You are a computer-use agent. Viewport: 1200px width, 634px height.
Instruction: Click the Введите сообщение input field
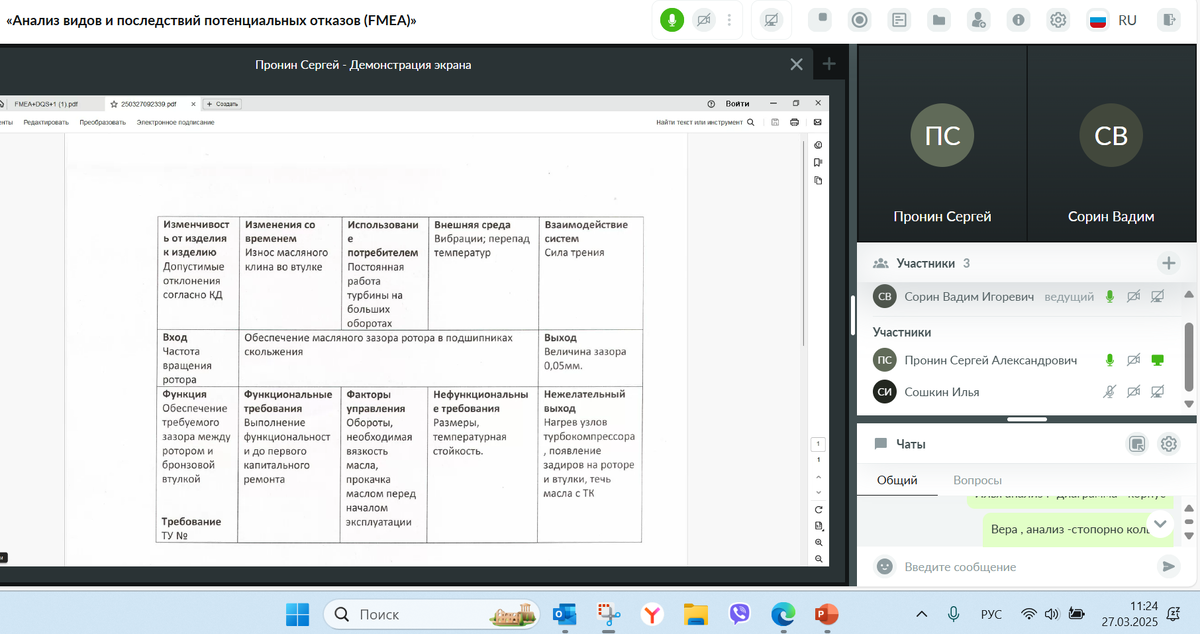coord(1025,567)
